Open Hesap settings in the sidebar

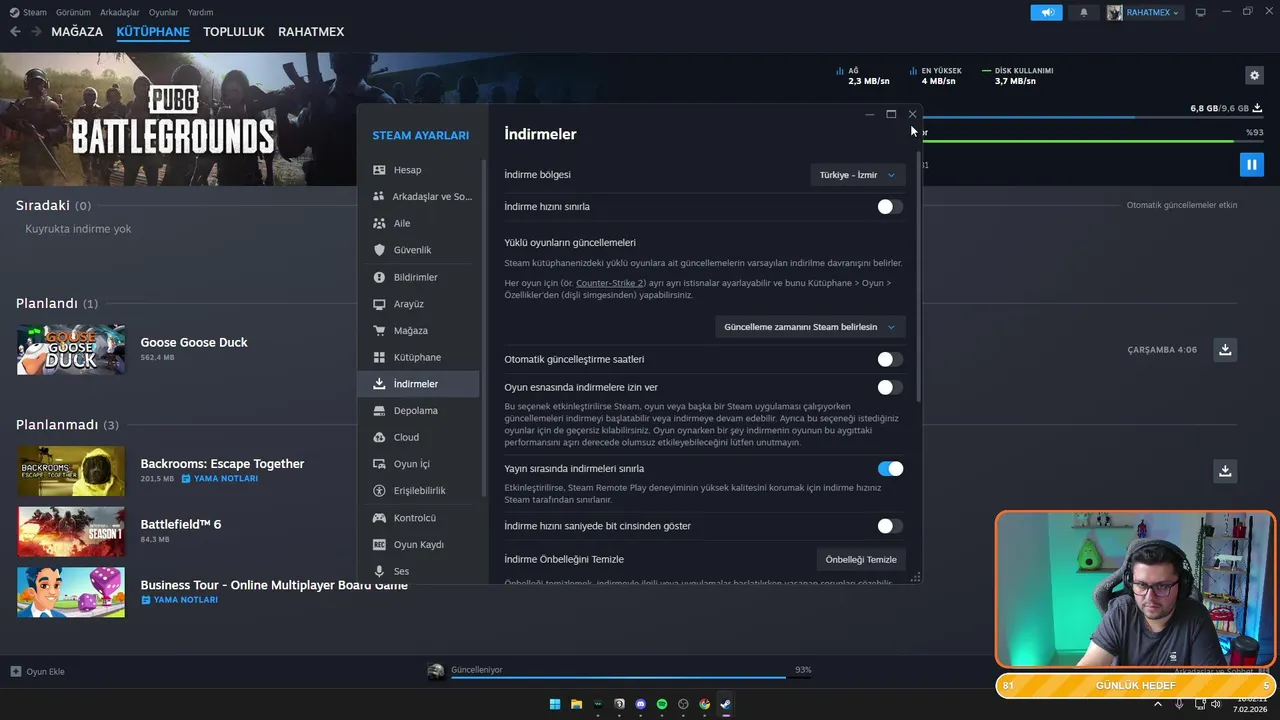[x=418, y=170]
